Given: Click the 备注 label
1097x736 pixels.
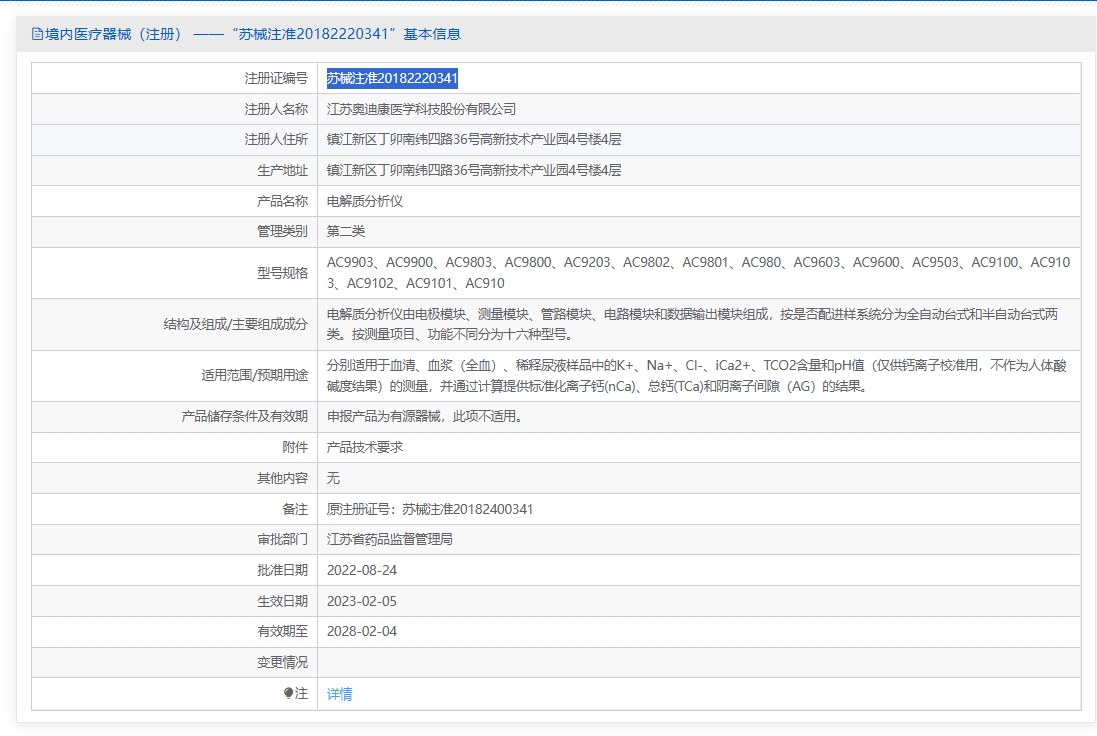Looking at the screenshot, I should point(295,509).
